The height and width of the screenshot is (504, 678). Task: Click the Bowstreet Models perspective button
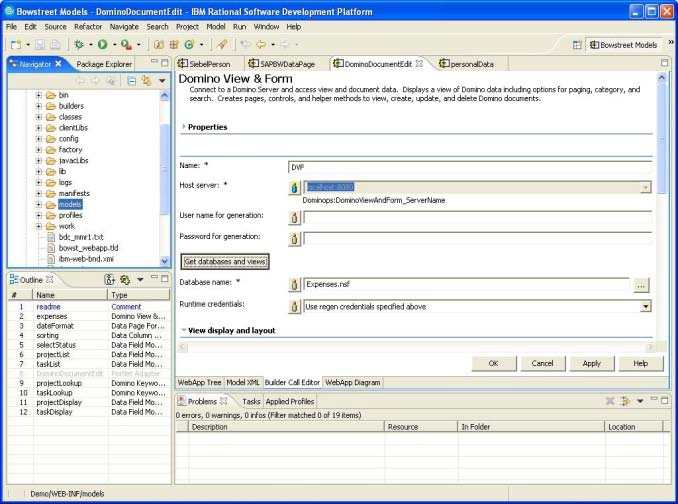(624, 45)
